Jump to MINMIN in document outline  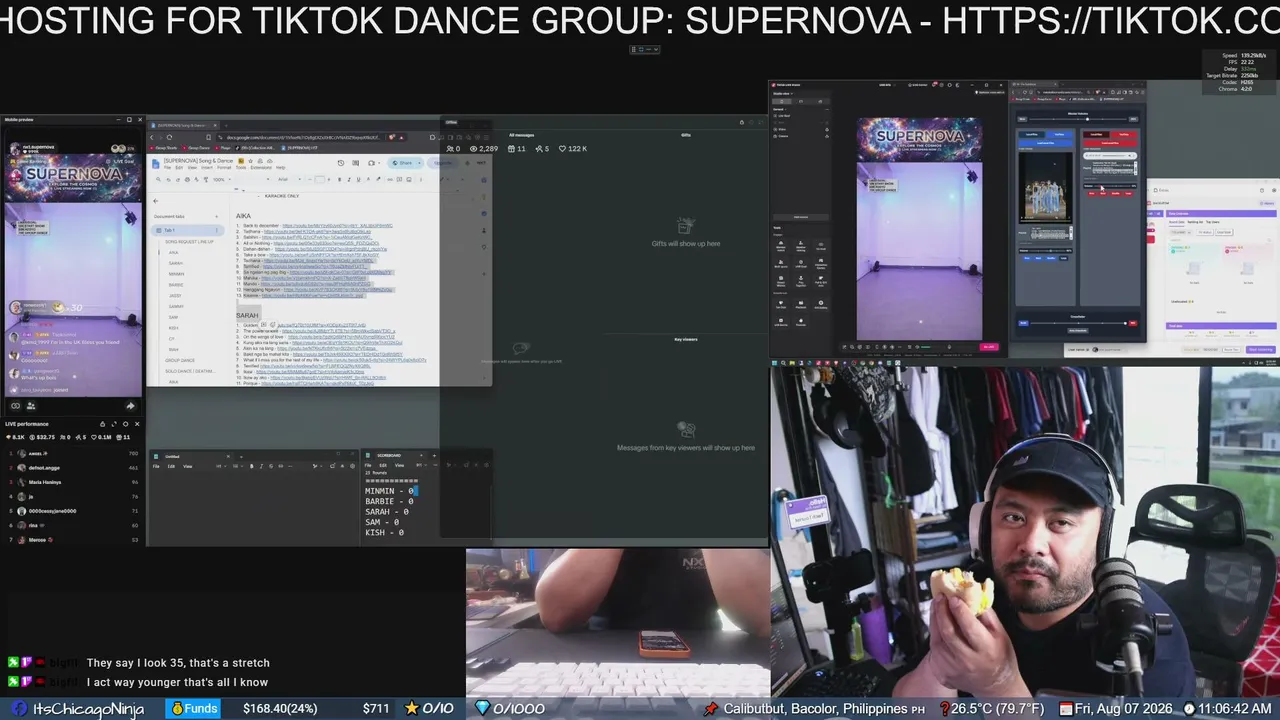[176, 274]
